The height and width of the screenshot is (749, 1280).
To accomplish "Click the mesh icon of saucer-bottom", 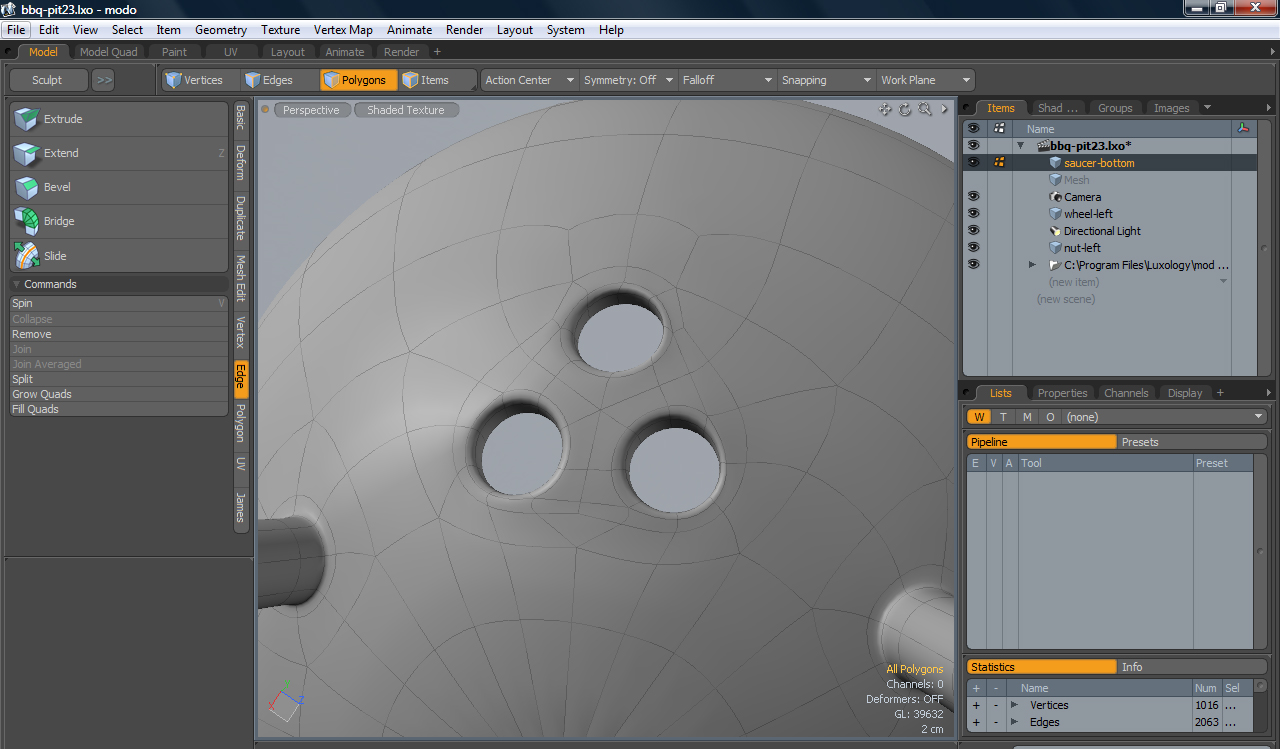I will 1055,163.
